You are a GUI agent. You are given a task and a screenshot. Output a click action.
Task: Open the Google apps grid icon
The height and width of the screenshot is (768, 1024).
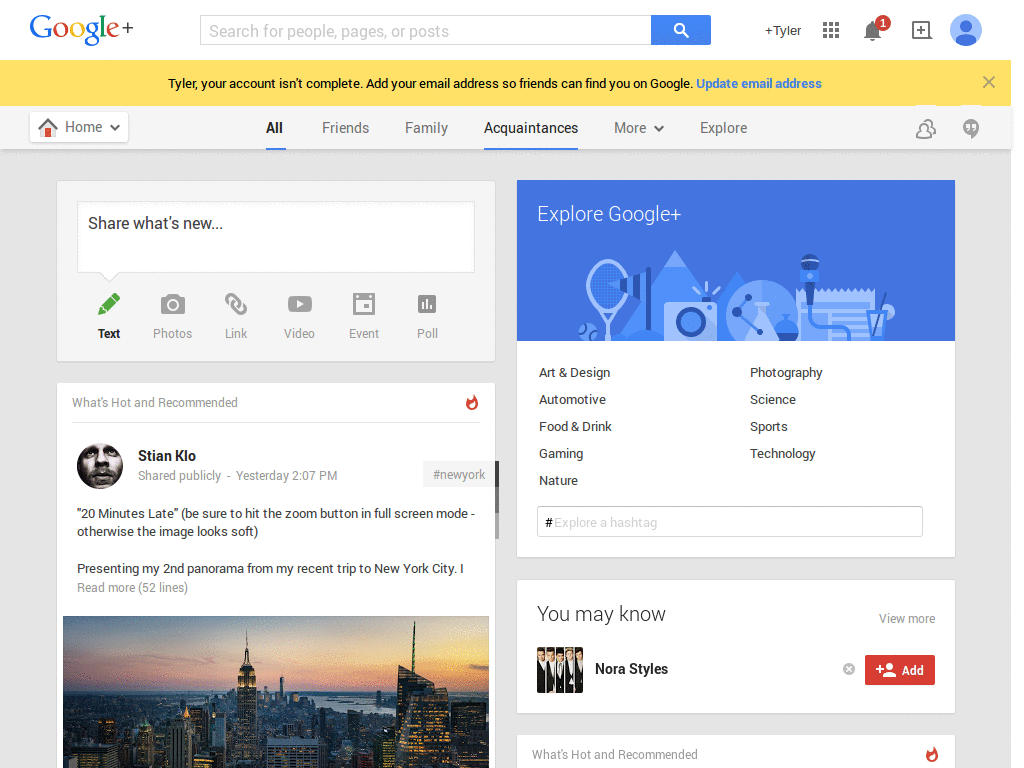point(830,30)
